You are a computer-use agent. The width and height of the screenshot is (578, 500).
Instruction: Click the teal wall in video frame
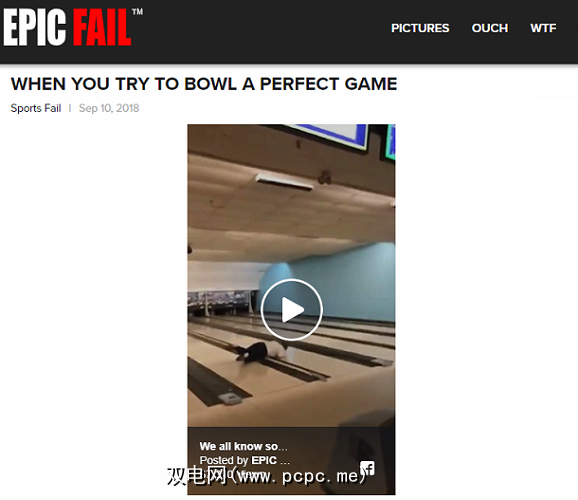(x=332, y=280)
